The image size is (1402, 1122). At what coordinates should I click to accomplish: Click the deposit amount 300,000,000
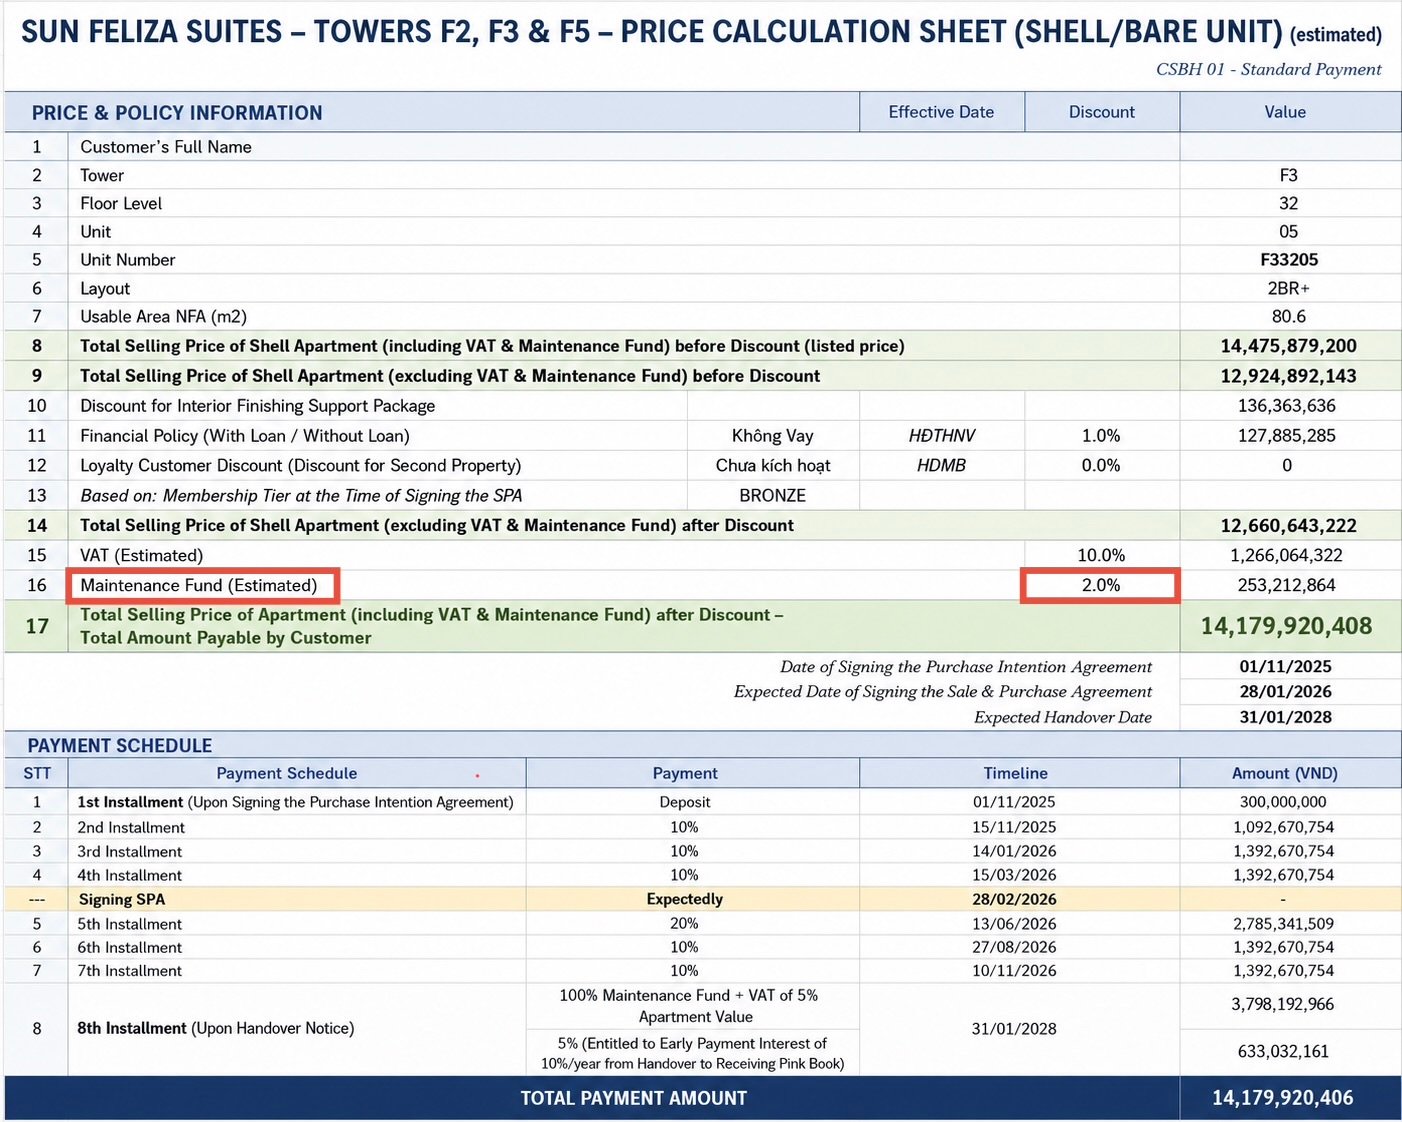point(1283,802)
